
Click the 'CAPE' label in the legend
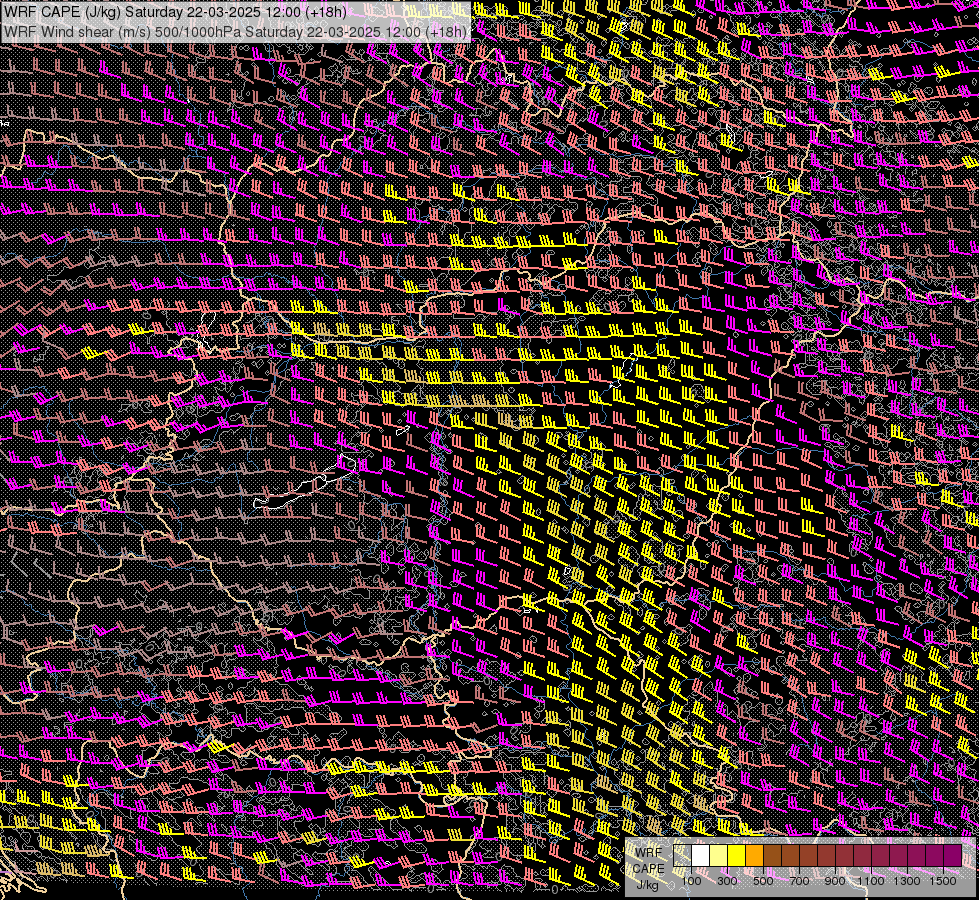[x=649, y=869]
